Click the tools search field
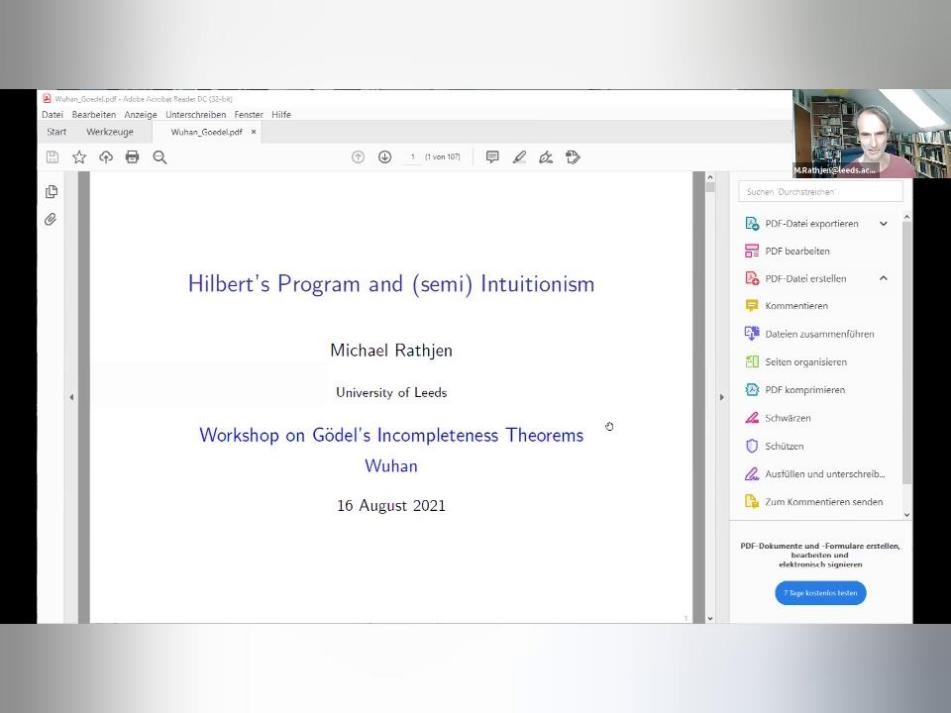951x713 pixels. (820, 192)
